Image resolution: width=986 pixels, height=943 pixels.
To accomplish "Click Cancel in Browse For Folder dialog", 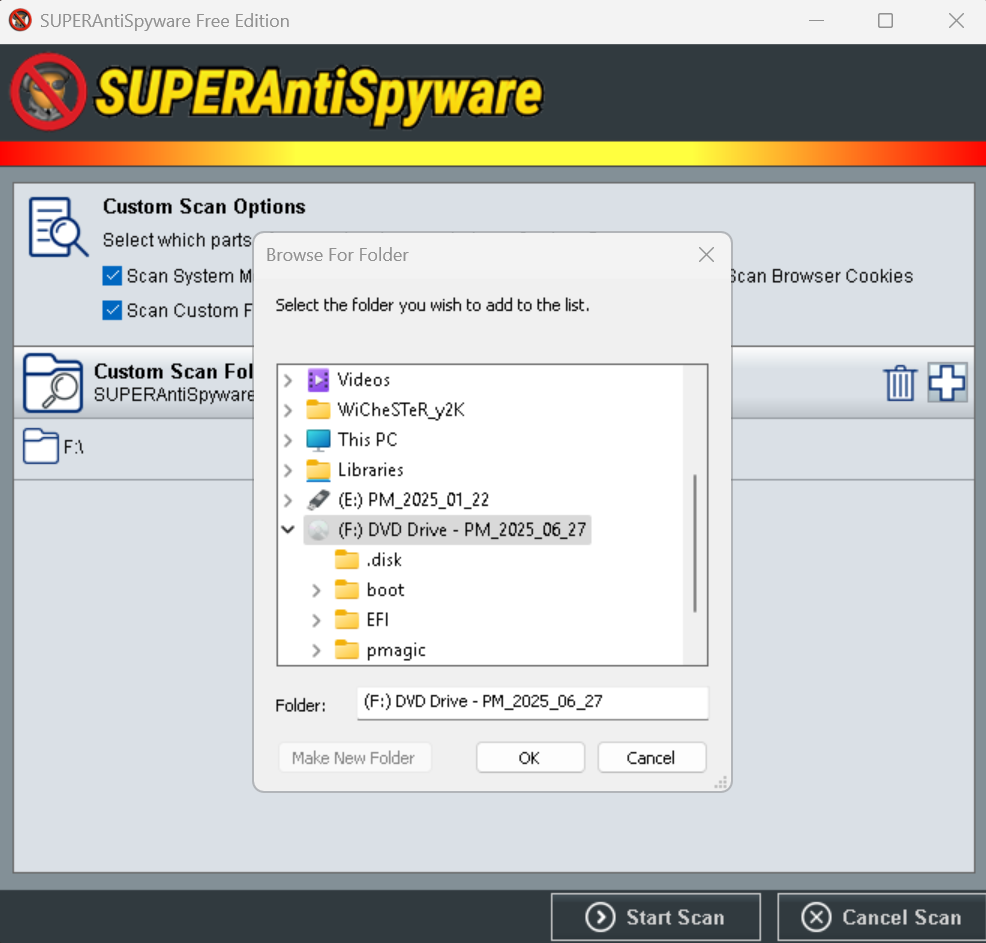I will point(651,758).
